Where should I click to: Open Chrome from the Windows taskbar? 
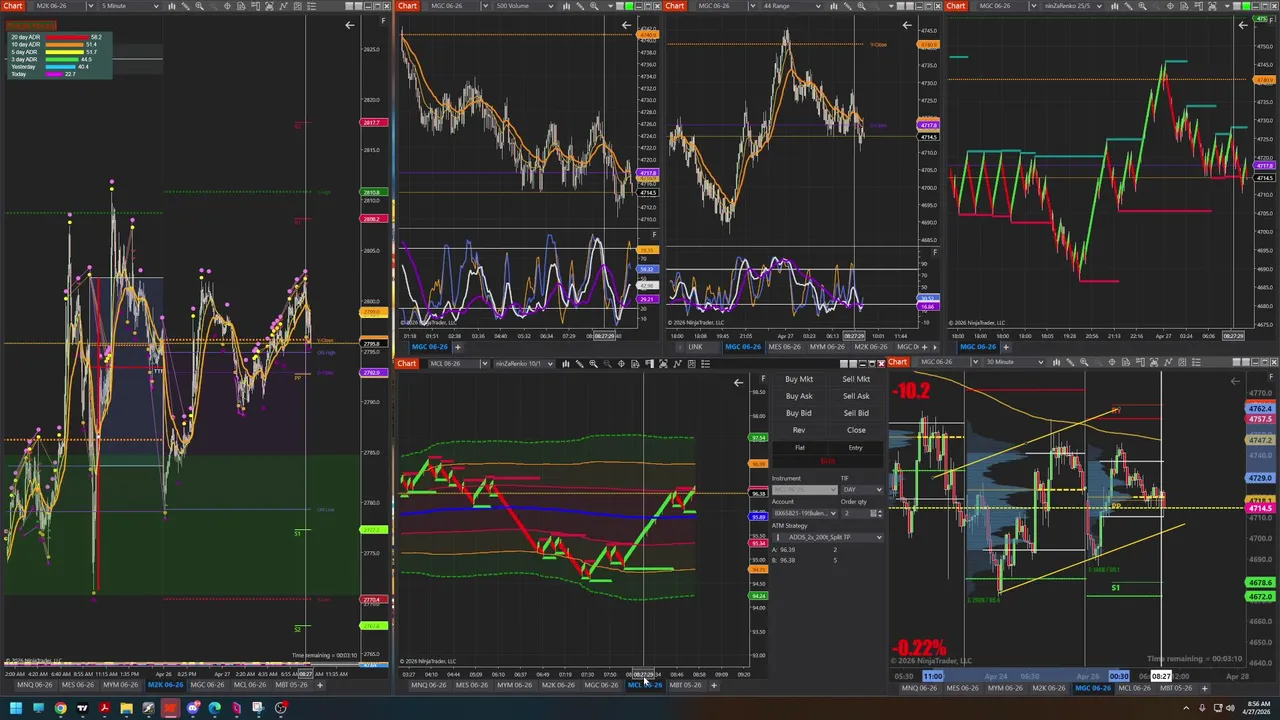tap(61, 708)
